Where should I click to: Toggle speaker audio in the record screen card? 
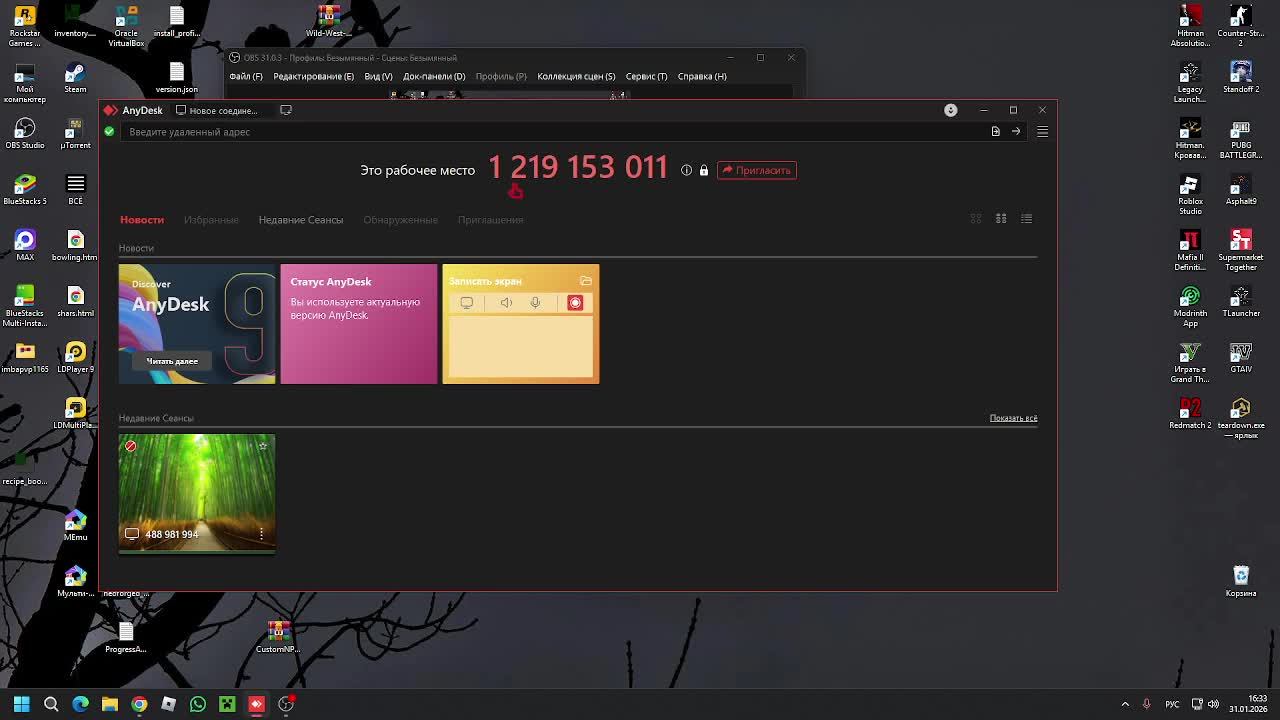point(506,303)
